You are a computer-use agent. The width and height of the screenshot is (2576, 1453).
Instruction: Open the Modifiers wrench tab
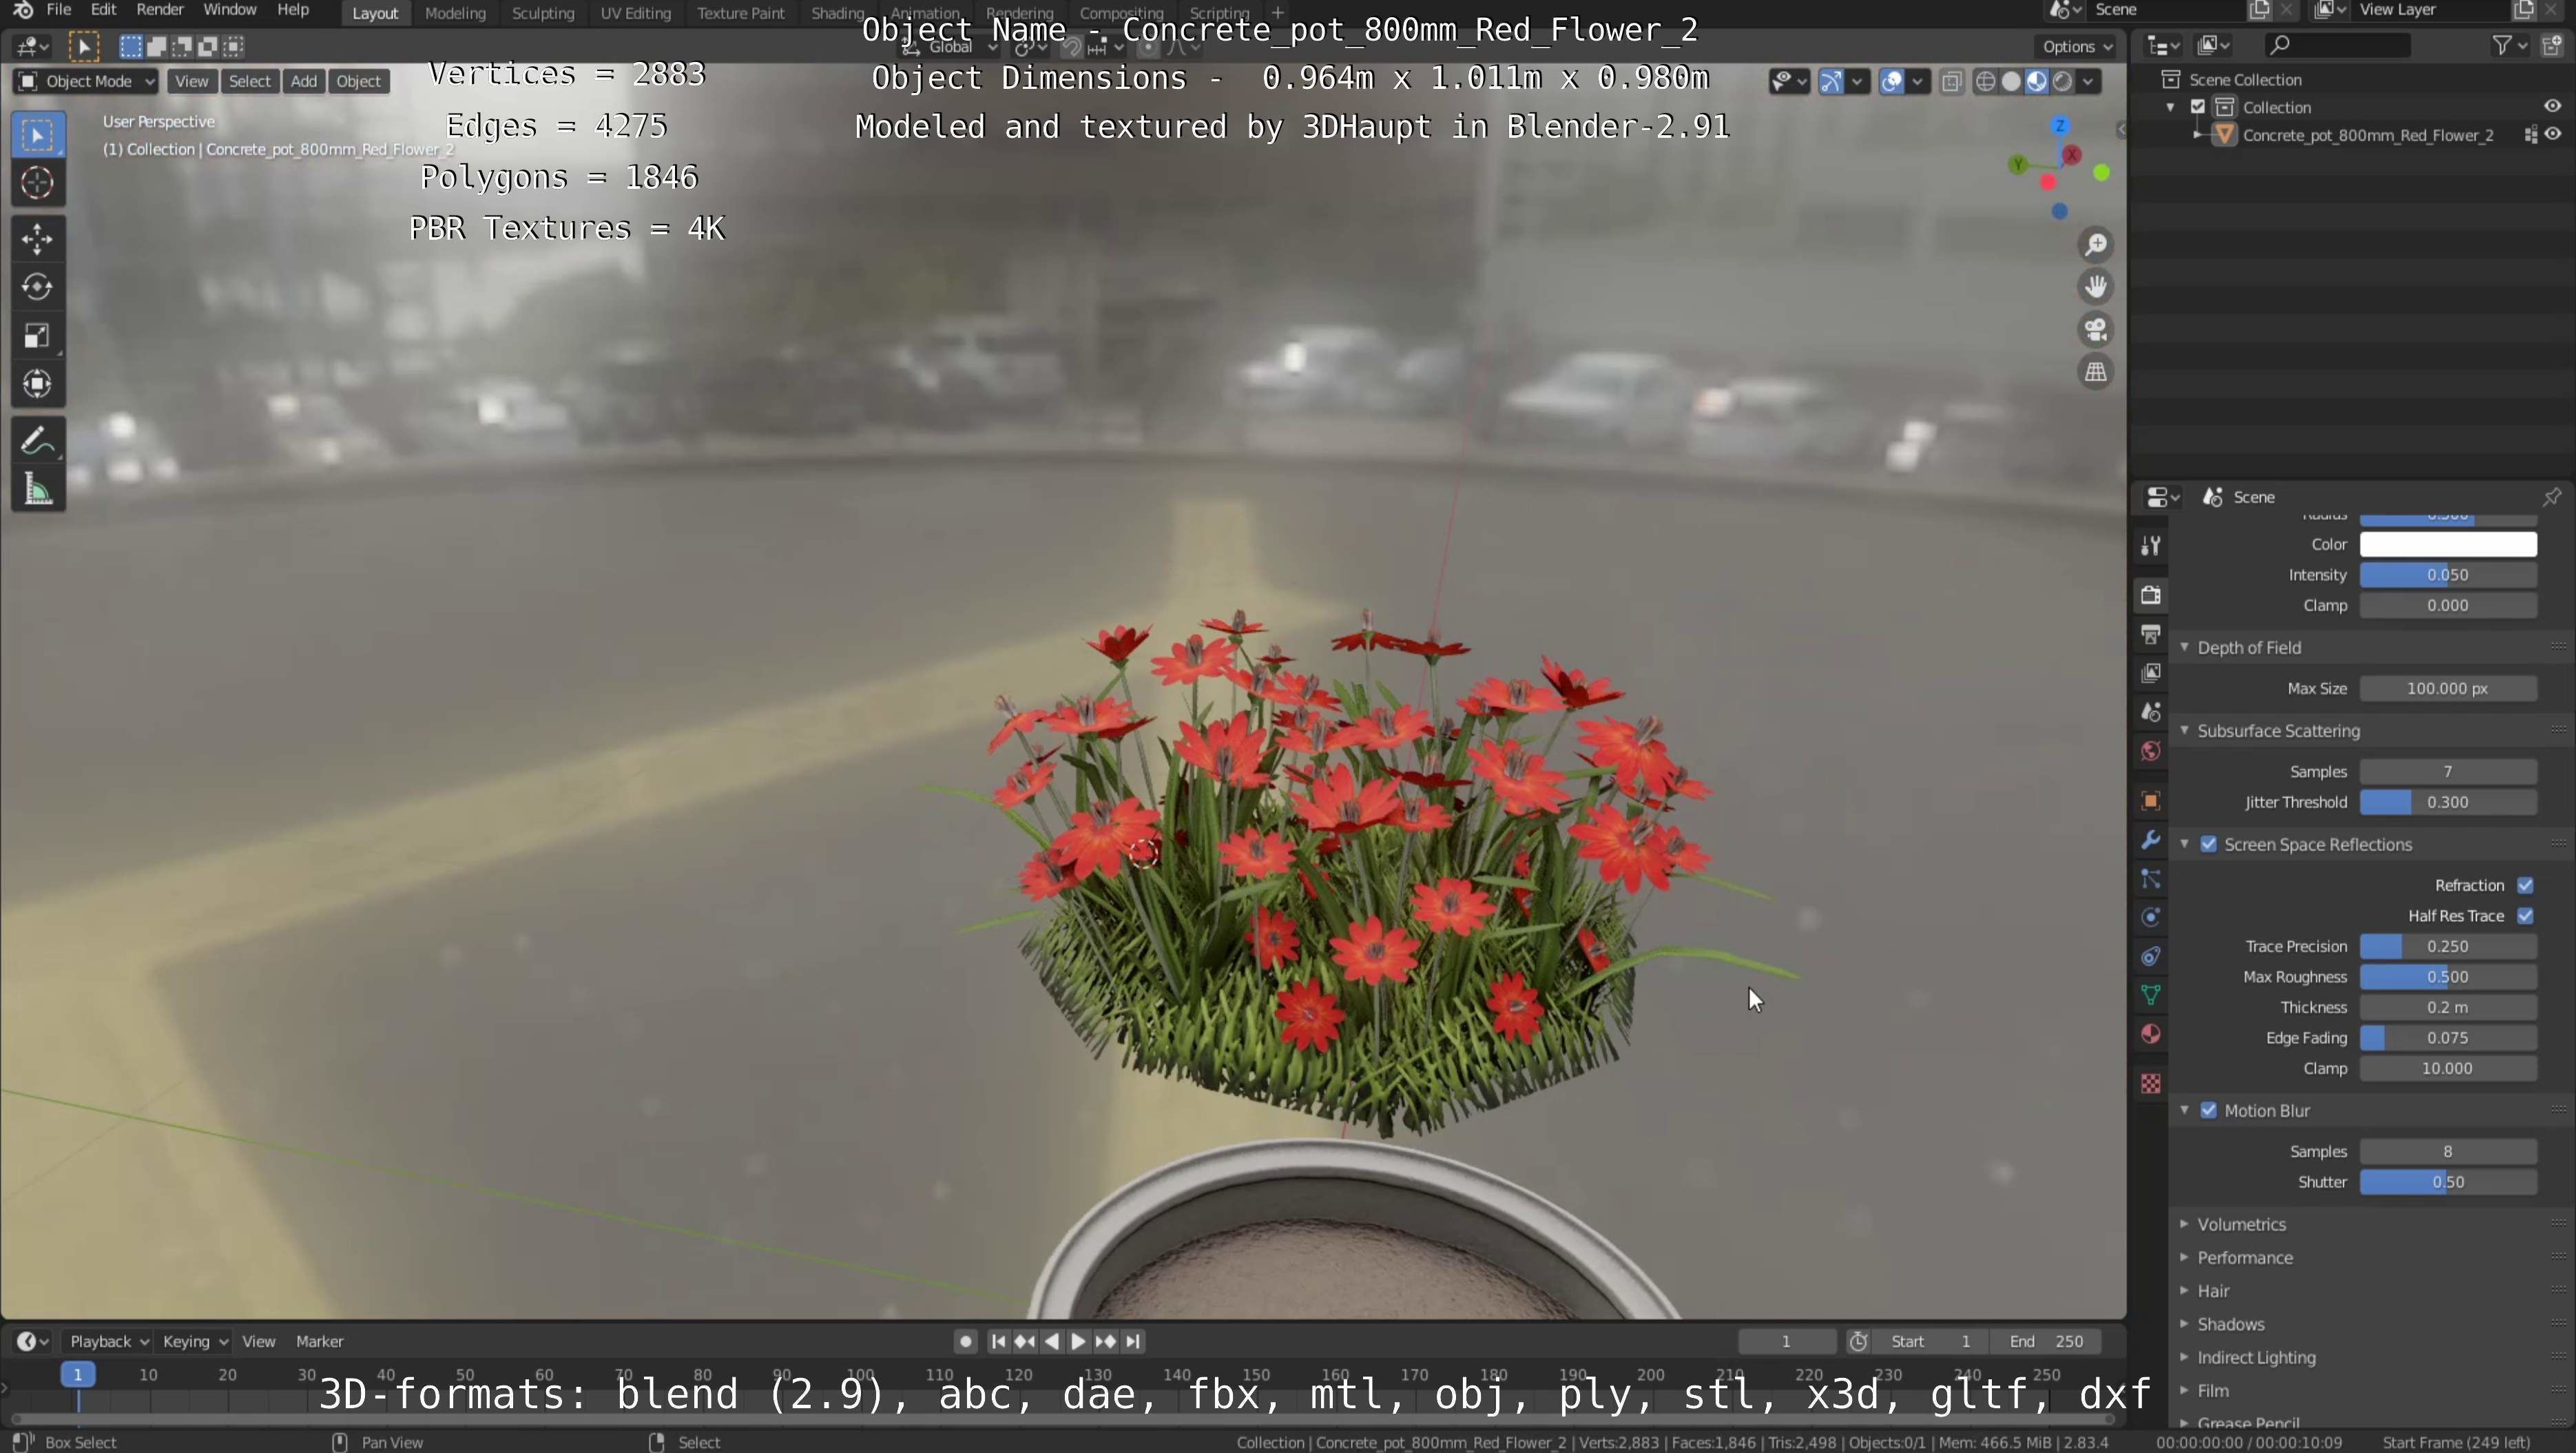tap(2151, 840)
